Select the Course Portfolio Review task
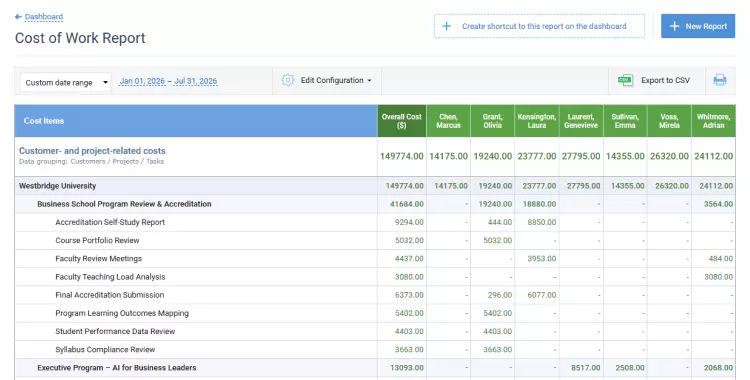Screen dimensions: 750x380 click(x=97, y=240)
